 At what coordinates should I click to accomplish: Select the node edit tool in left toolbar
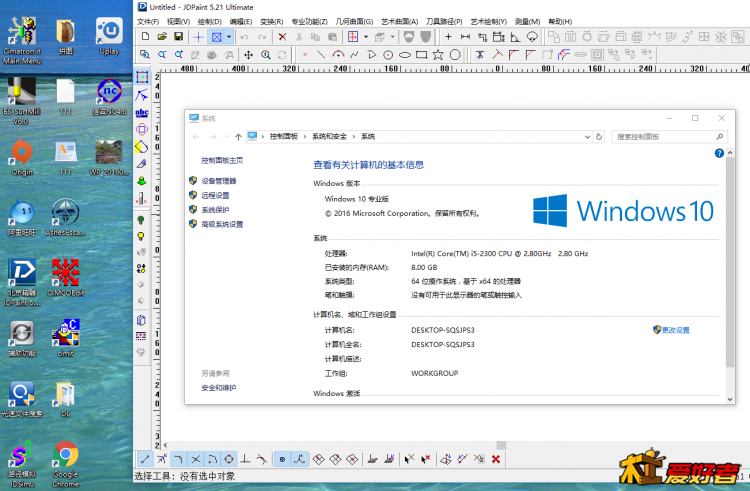142,95
